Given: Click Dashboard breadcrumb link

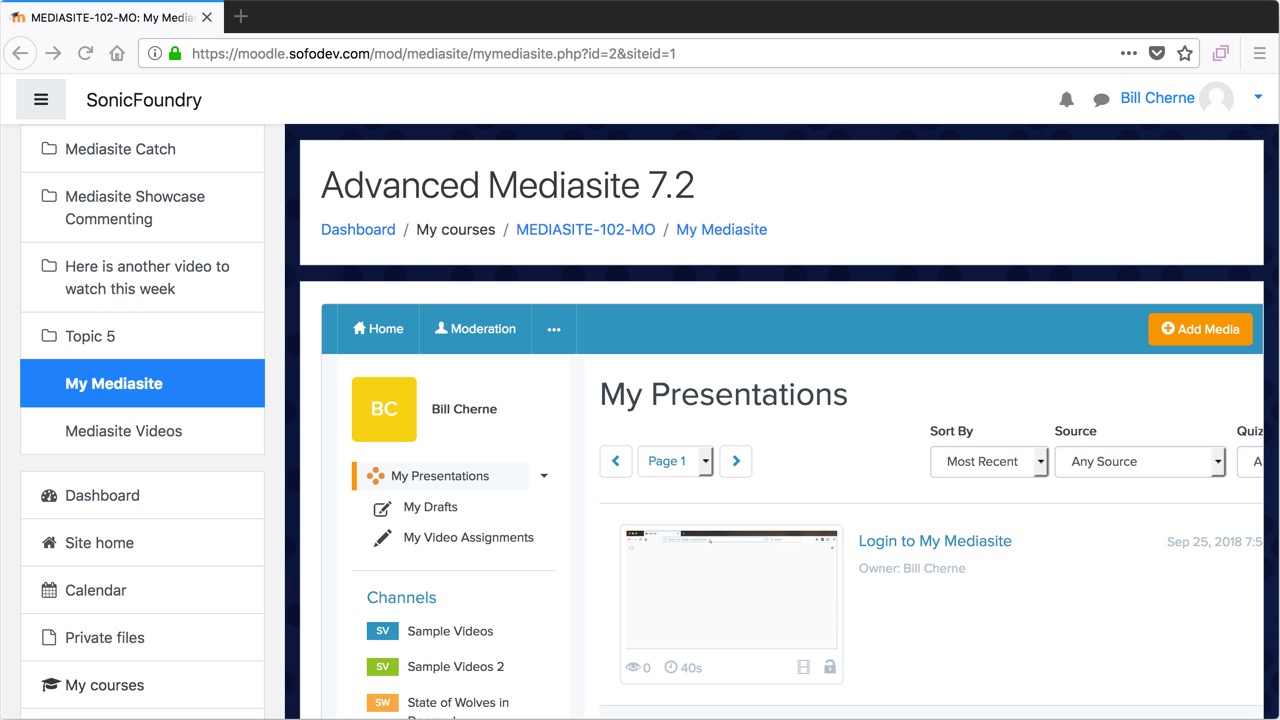Looking at the screenshot, I should click(x=358, y=229).
